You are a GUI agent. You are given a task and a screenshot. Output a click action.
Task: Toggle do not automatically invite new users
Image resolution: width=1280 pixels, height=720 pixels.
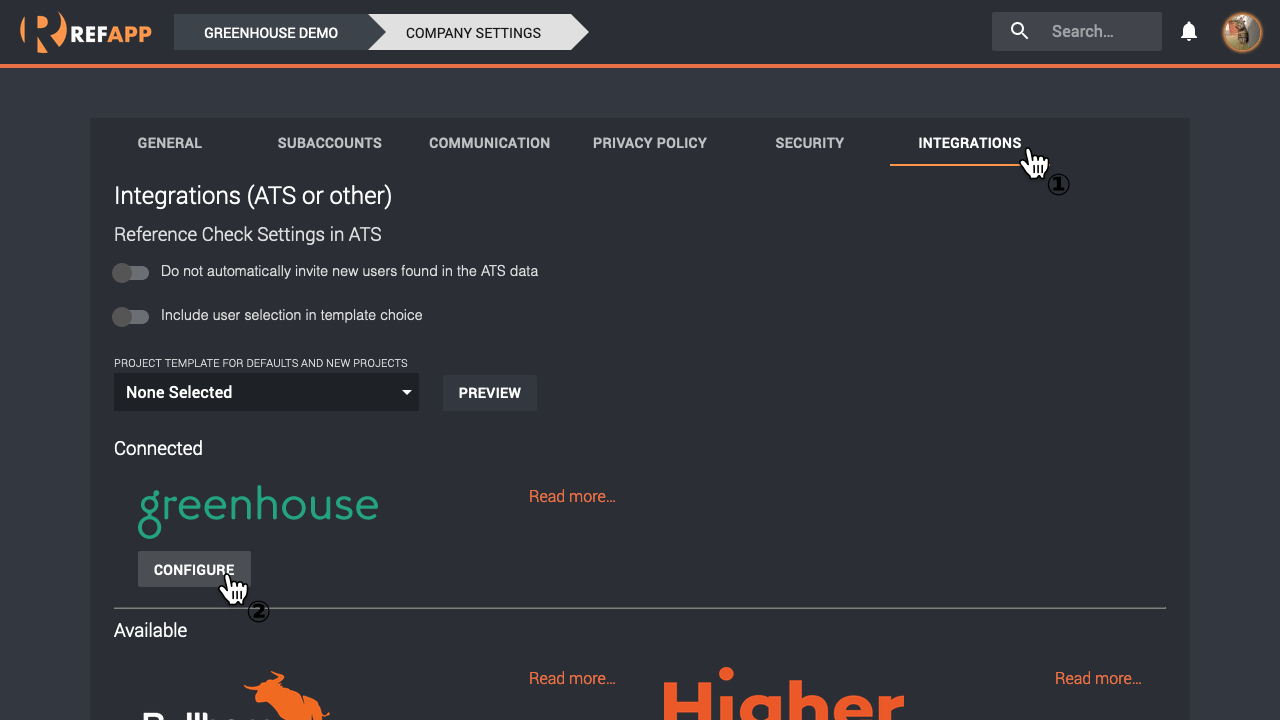click(131, 272)
